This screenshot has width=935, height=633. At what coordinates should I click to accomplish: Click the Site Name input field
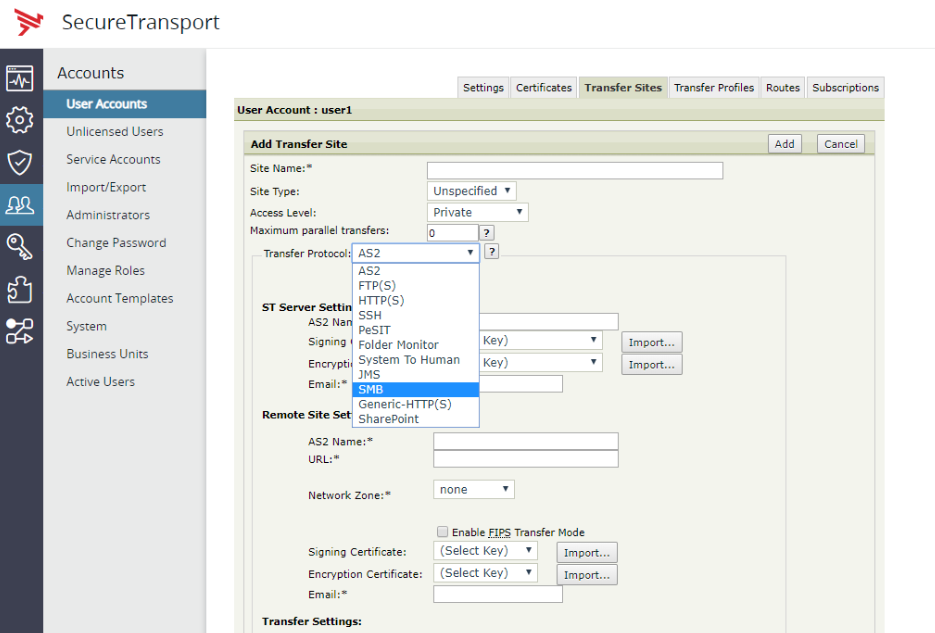(x=575, y=170)
